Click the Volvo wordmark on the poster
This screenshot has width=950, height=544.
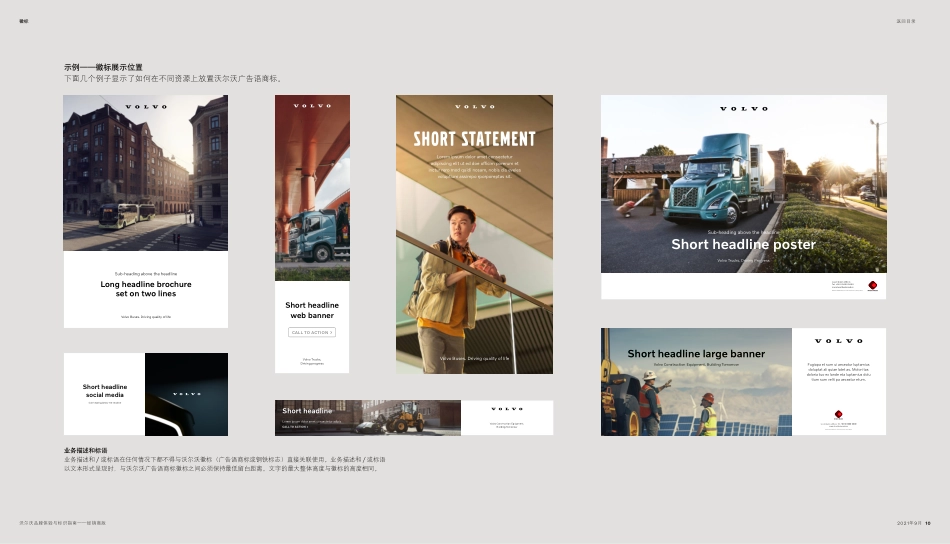click(744, 108)
